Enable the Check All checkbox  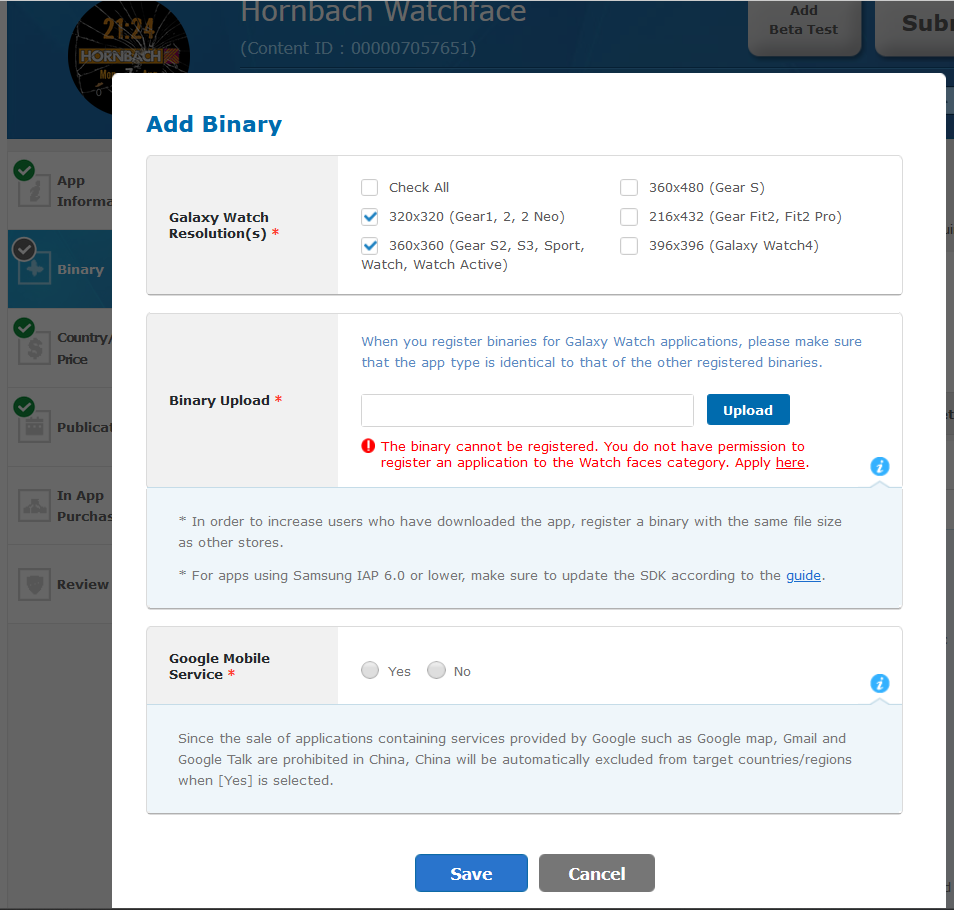370,187
